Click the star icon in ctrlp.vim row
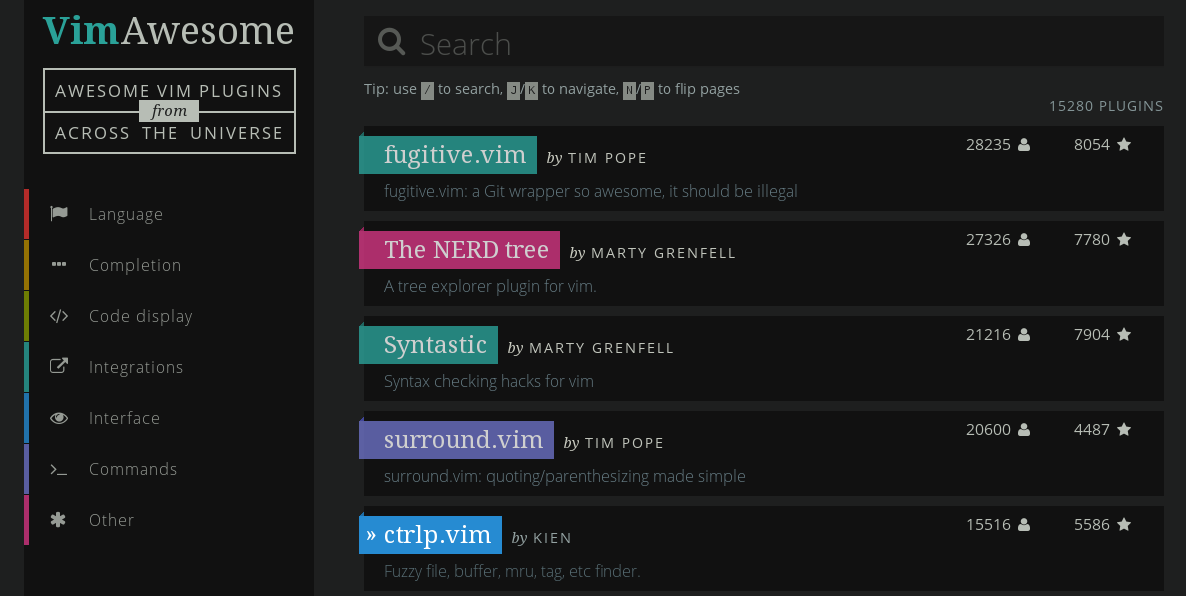This screenshot has width=1186, height=596. [1124, 524]
